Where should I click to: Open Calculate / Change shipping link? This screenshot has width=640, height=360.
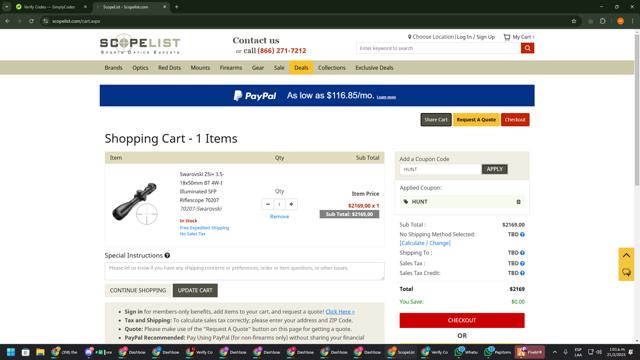coord(425,243)
